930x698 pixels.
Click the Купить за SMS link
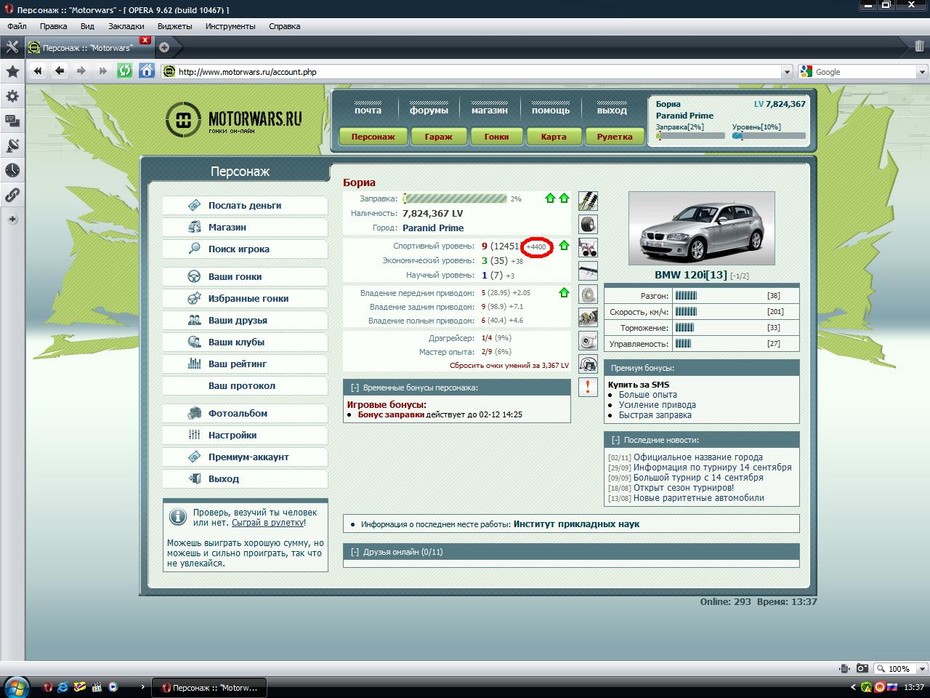coord(638,384)
